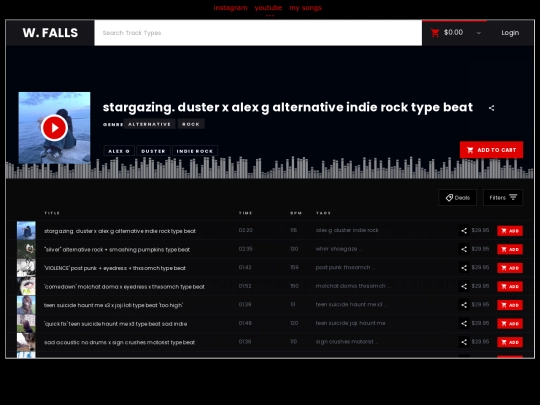The width and height of the screenshot is (540, 405).
Task: Open the W. FALLS logo home link
Action: pyautogui.click(x=50, y=33)
